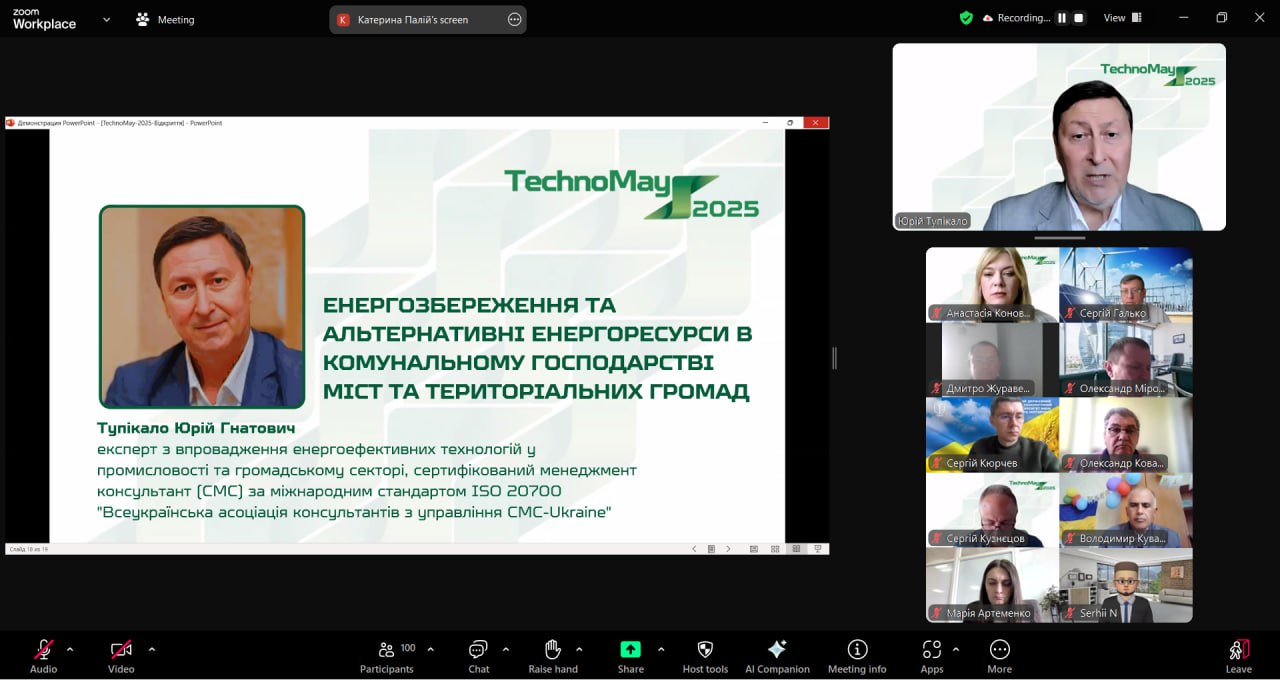Expand arrow next to Share
This screenshot has height=680, width=1280.
point(661,649)
